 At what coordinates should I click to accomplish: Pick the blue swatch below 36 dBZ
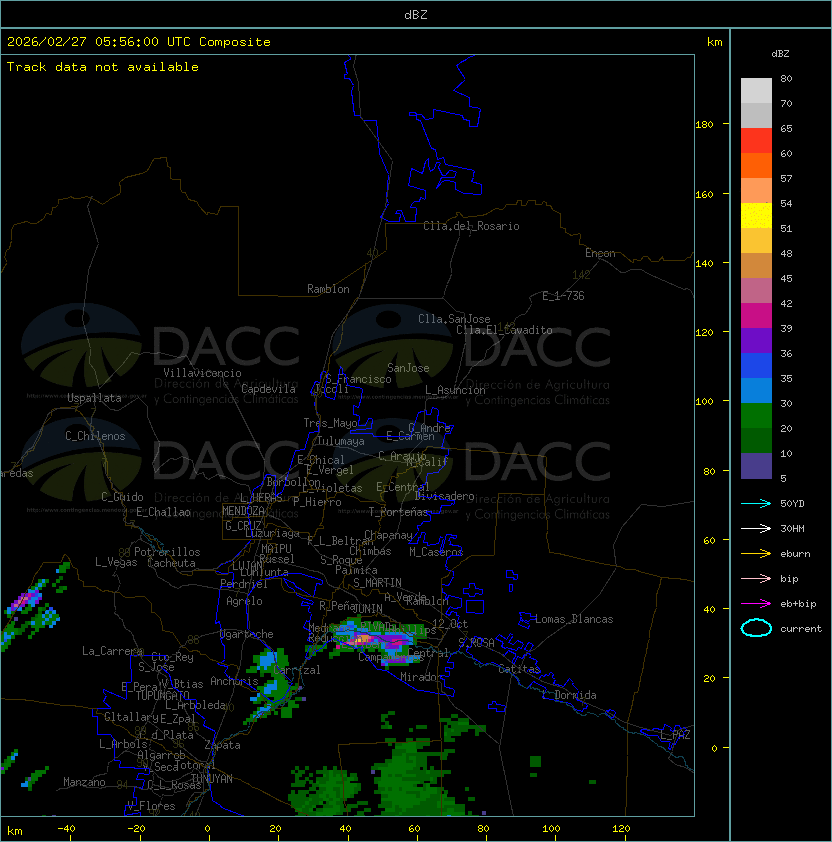[x=756, y=366]
